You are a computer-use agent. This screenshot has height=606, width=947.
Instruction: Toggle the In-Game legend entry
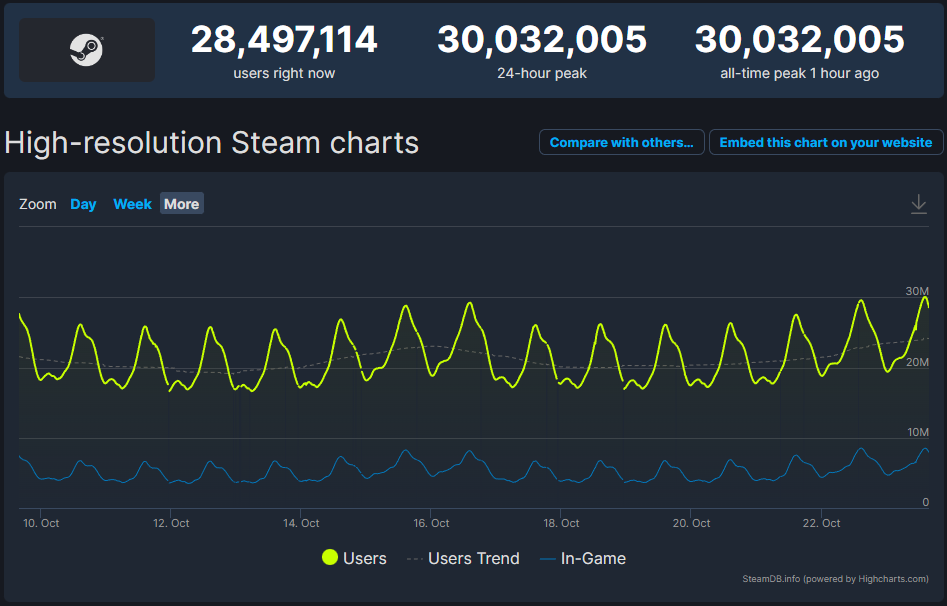point(583,558)
